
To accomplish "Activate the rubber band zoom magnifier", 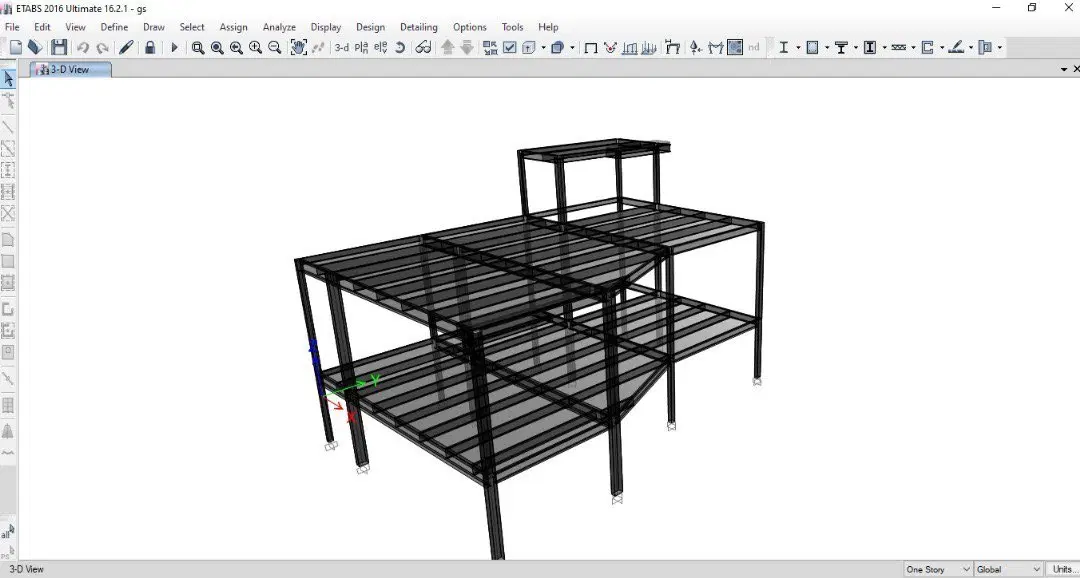I will (198, 48).
